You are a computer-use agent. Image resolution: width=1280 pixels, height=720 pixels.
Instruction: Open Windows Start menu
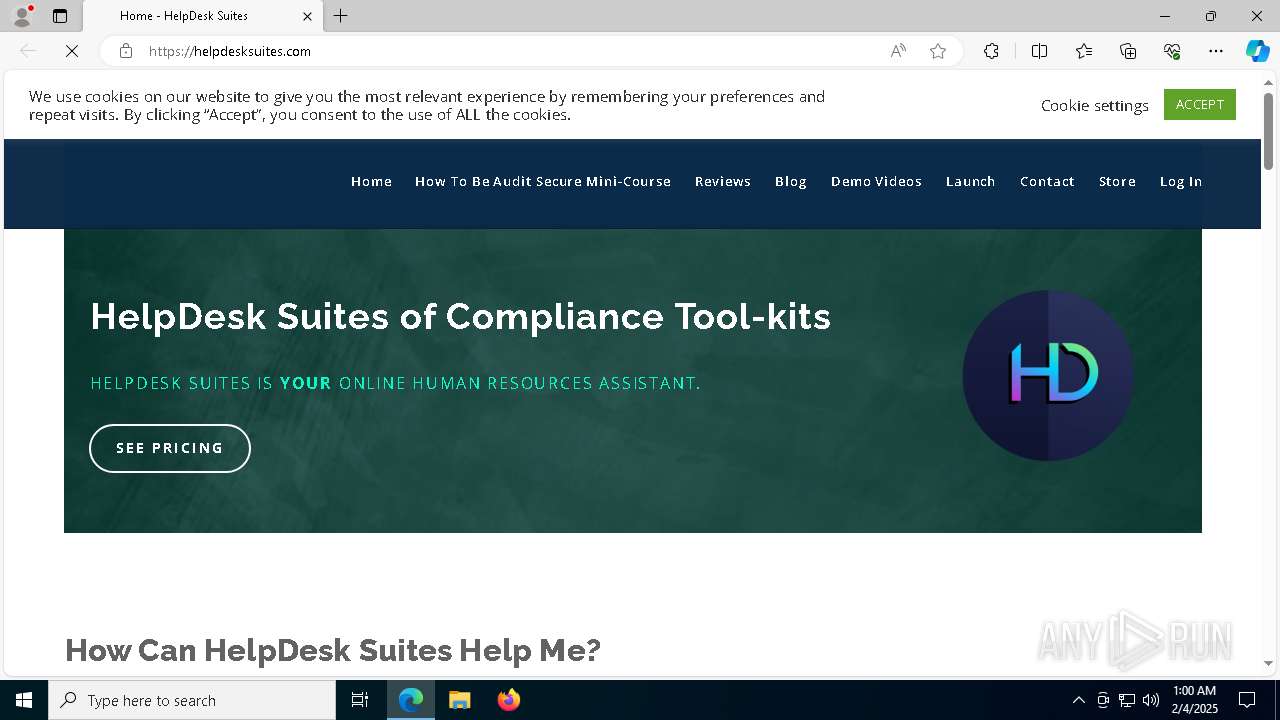(24, 700)
